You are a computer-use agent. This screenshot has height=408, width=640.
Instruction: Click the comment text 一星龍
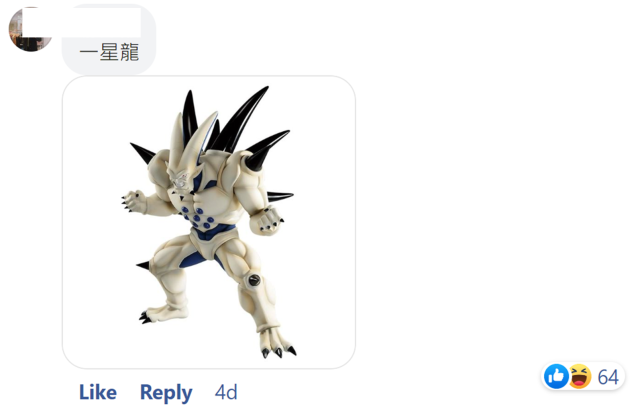[109, 52]
